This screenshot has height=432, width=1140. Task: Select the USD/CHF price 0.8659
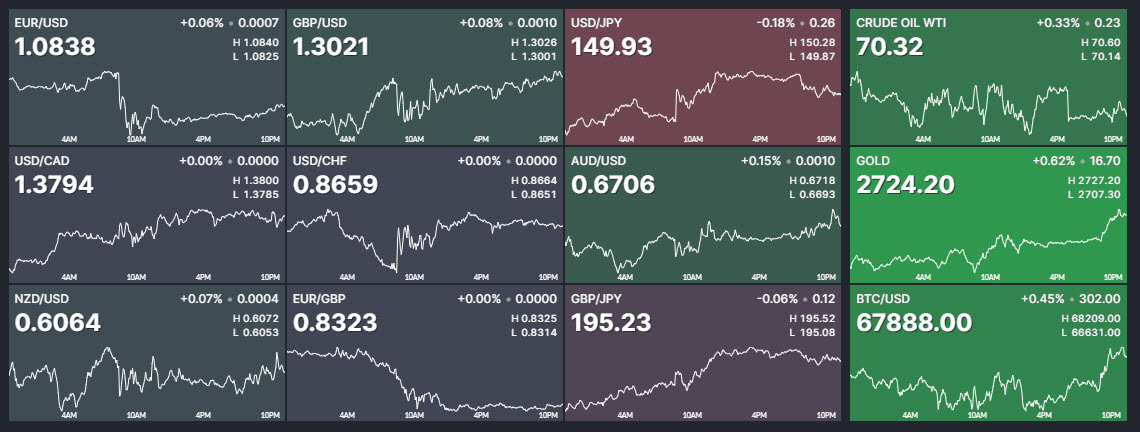point(332,185)
